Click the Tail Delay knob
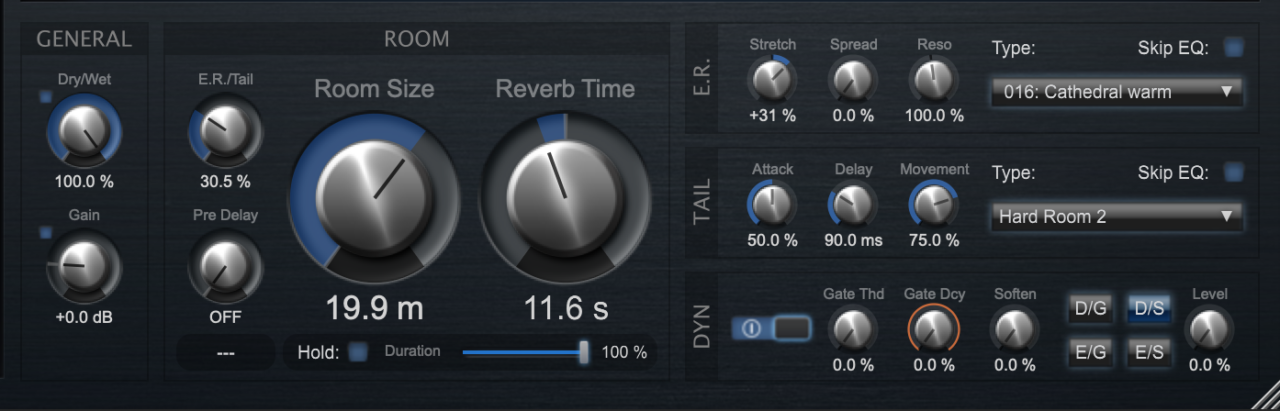This screenshot has width=1280, height=411. [853, 205]
